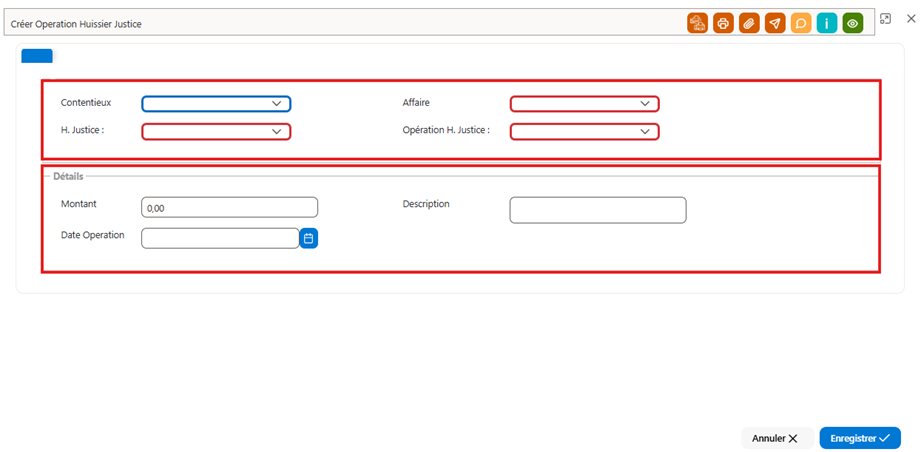Toggle the green eye visibility icon
The width and height of the screenshot is (921, 452).
pos(852,23)
